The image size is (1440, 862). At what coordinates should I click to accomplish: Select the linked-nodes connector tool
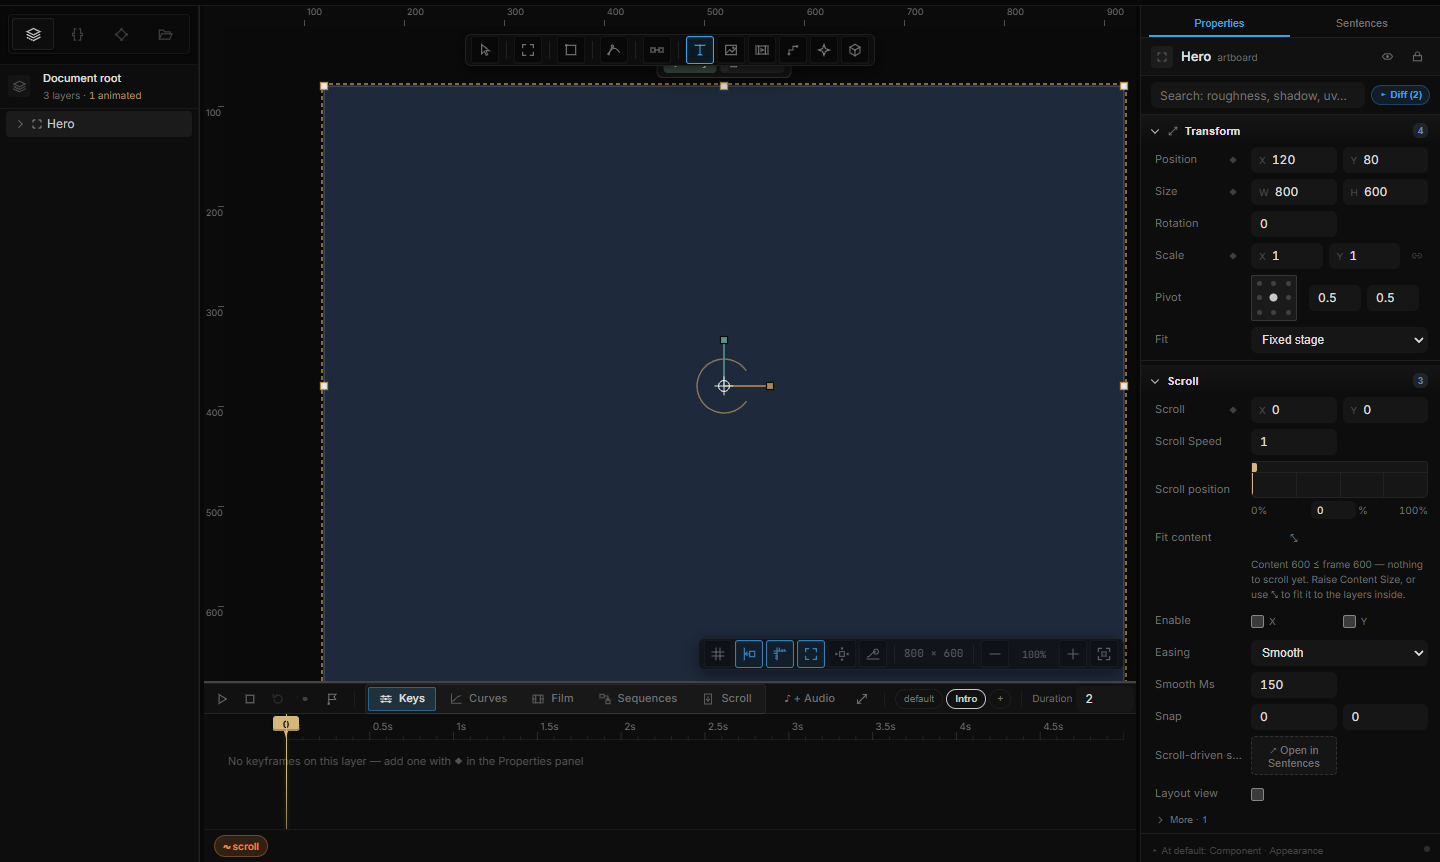(657, 50)
